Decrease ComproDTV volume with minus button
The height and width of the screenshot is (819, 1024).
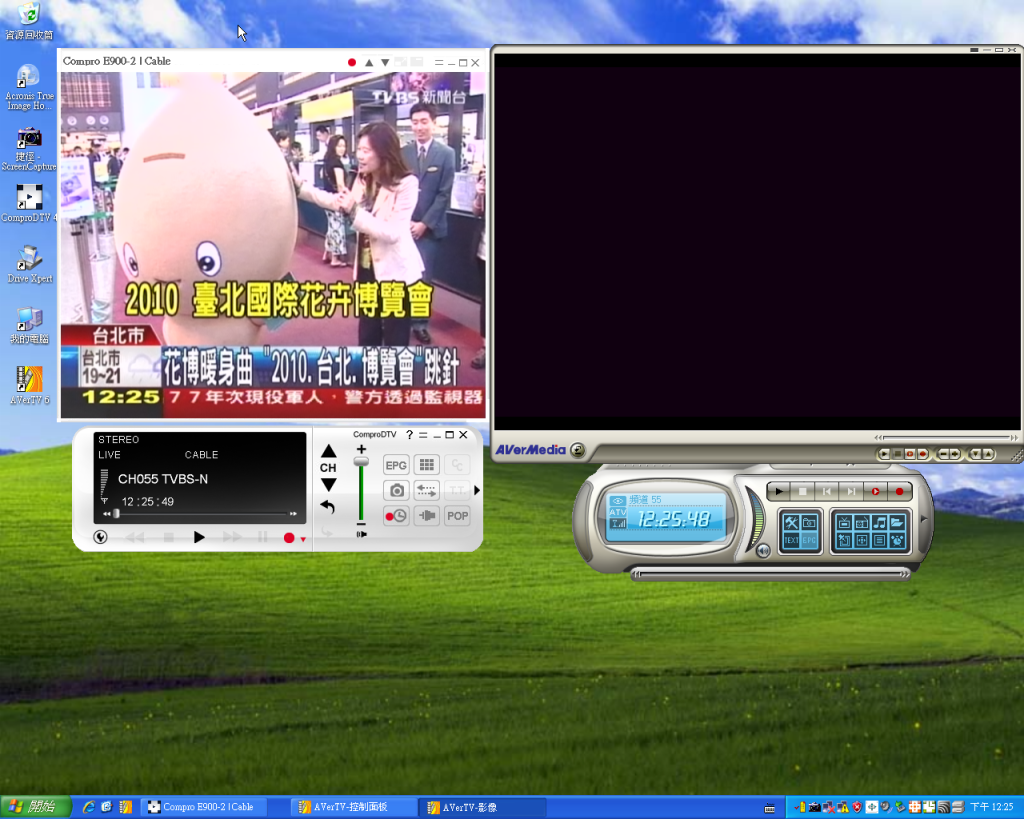(361, 524)
